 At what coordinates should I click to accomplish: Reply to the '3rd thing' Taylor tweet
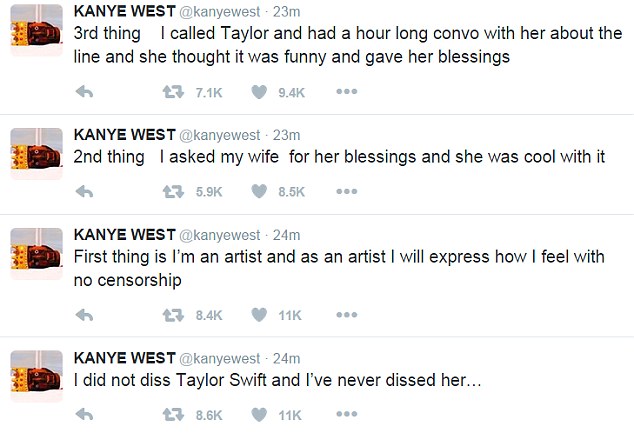pyautogui.click(x=85, y=92)
